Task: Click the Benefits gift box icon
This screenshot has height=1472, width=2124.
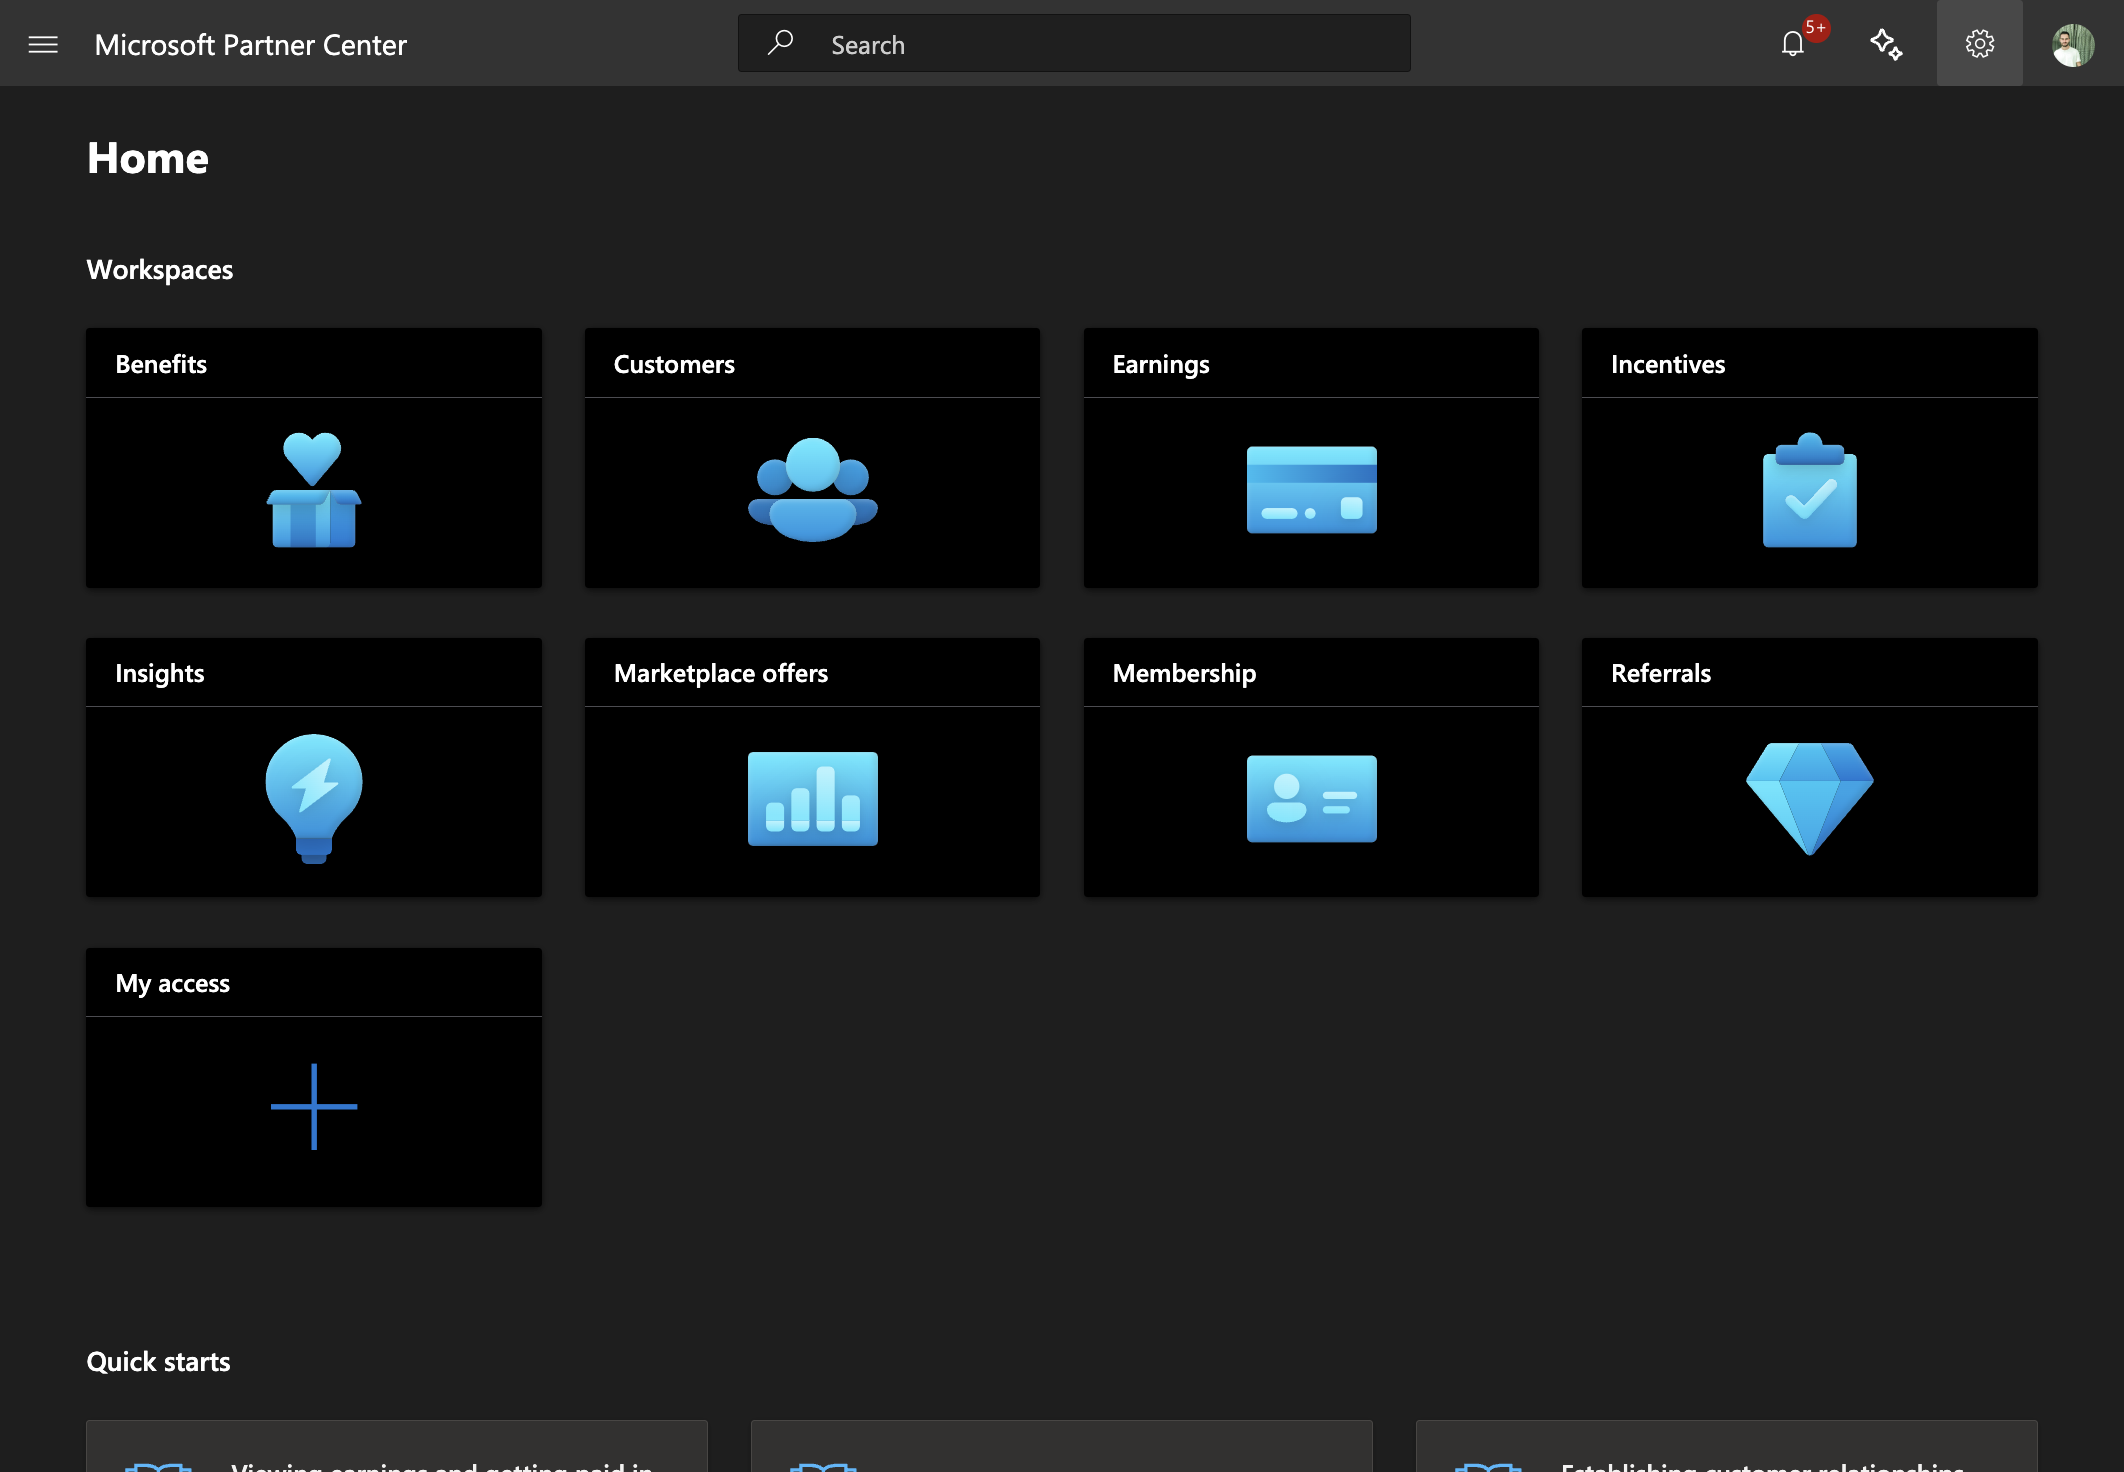Action: click(x=313, y=490)
